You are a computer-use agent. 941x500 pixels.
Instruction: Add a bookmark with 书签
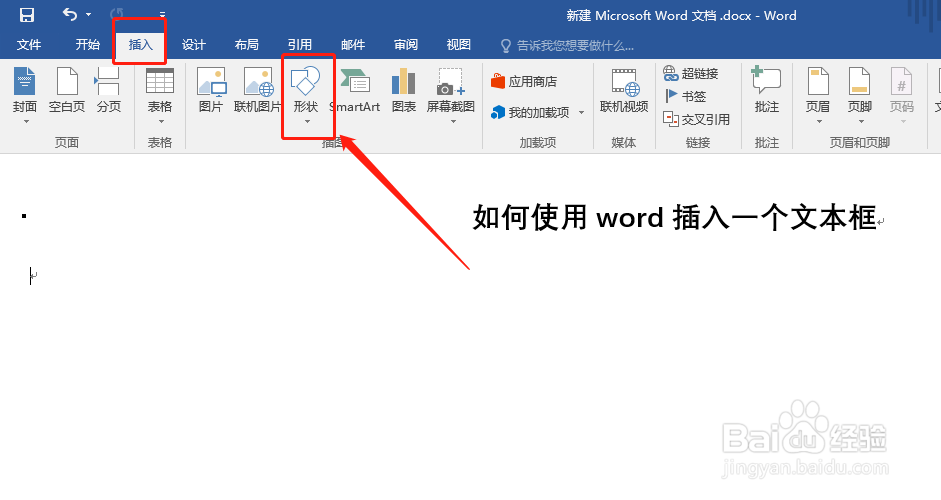[x=685, y=96]
